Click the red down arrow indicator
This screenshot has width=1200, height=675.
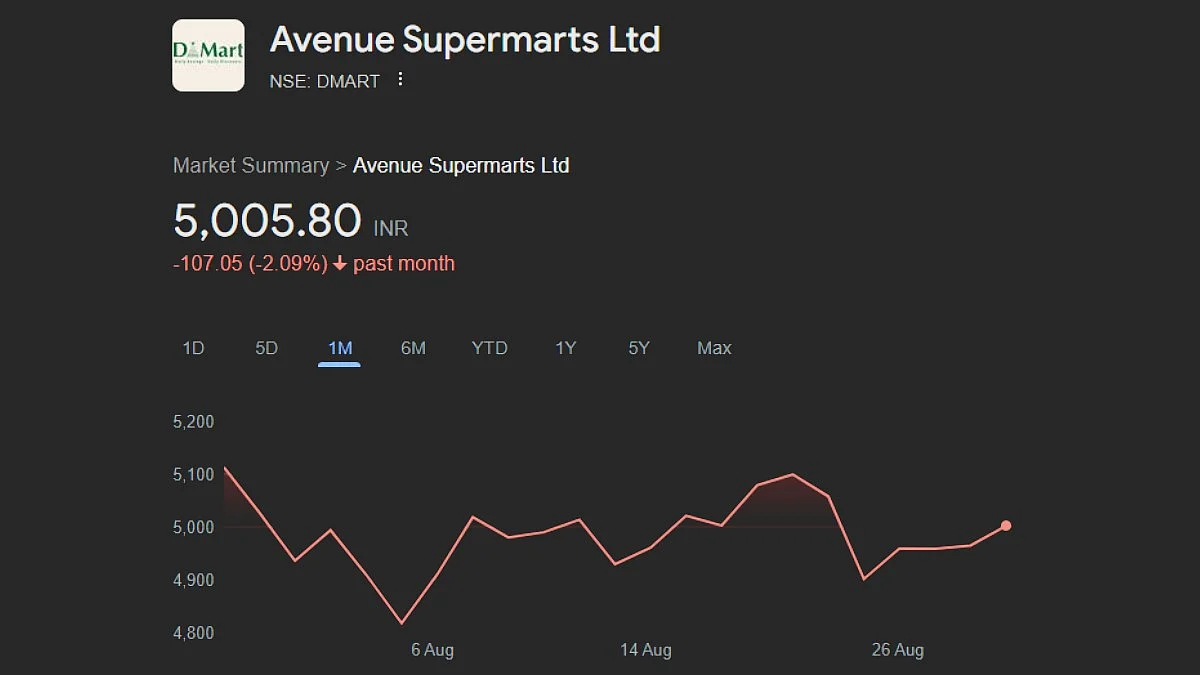pos(340,264)
